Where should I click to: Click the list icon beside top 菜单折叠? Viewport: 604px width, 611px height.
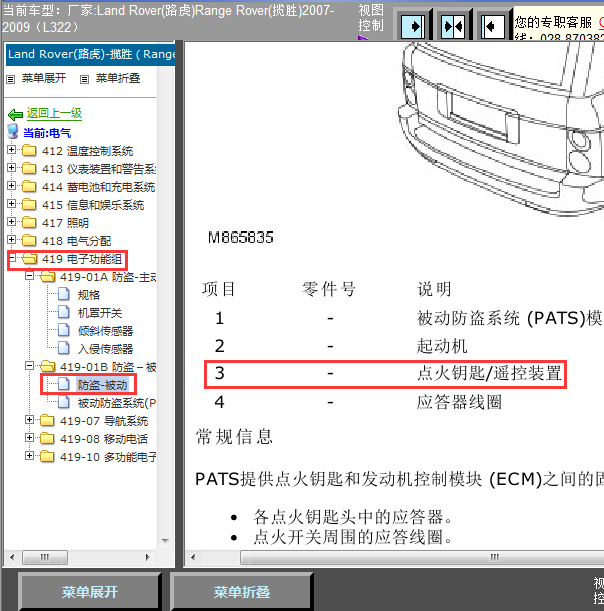[84, 79]
